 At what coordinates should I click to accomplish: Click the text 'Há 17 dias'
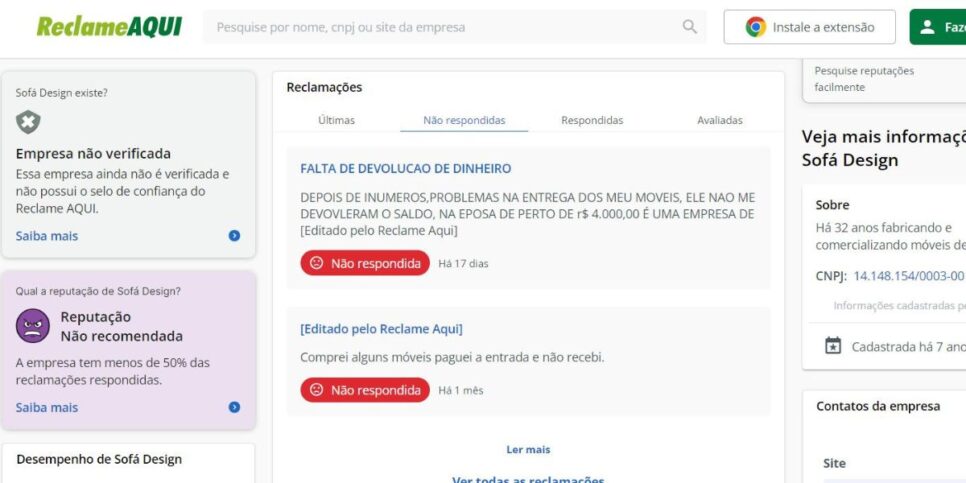point(463,264)
